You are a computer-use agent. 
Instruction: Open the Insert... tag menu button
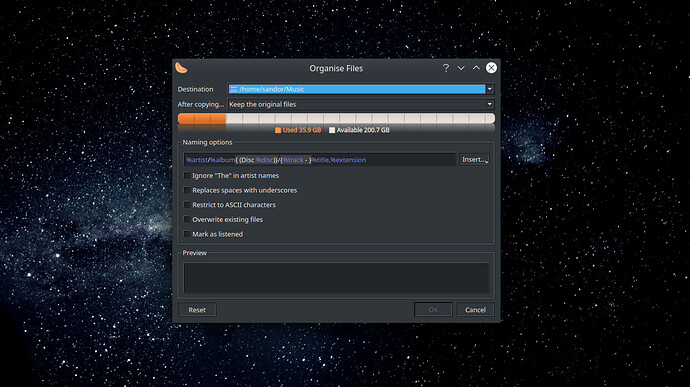(x=474, y=159)
